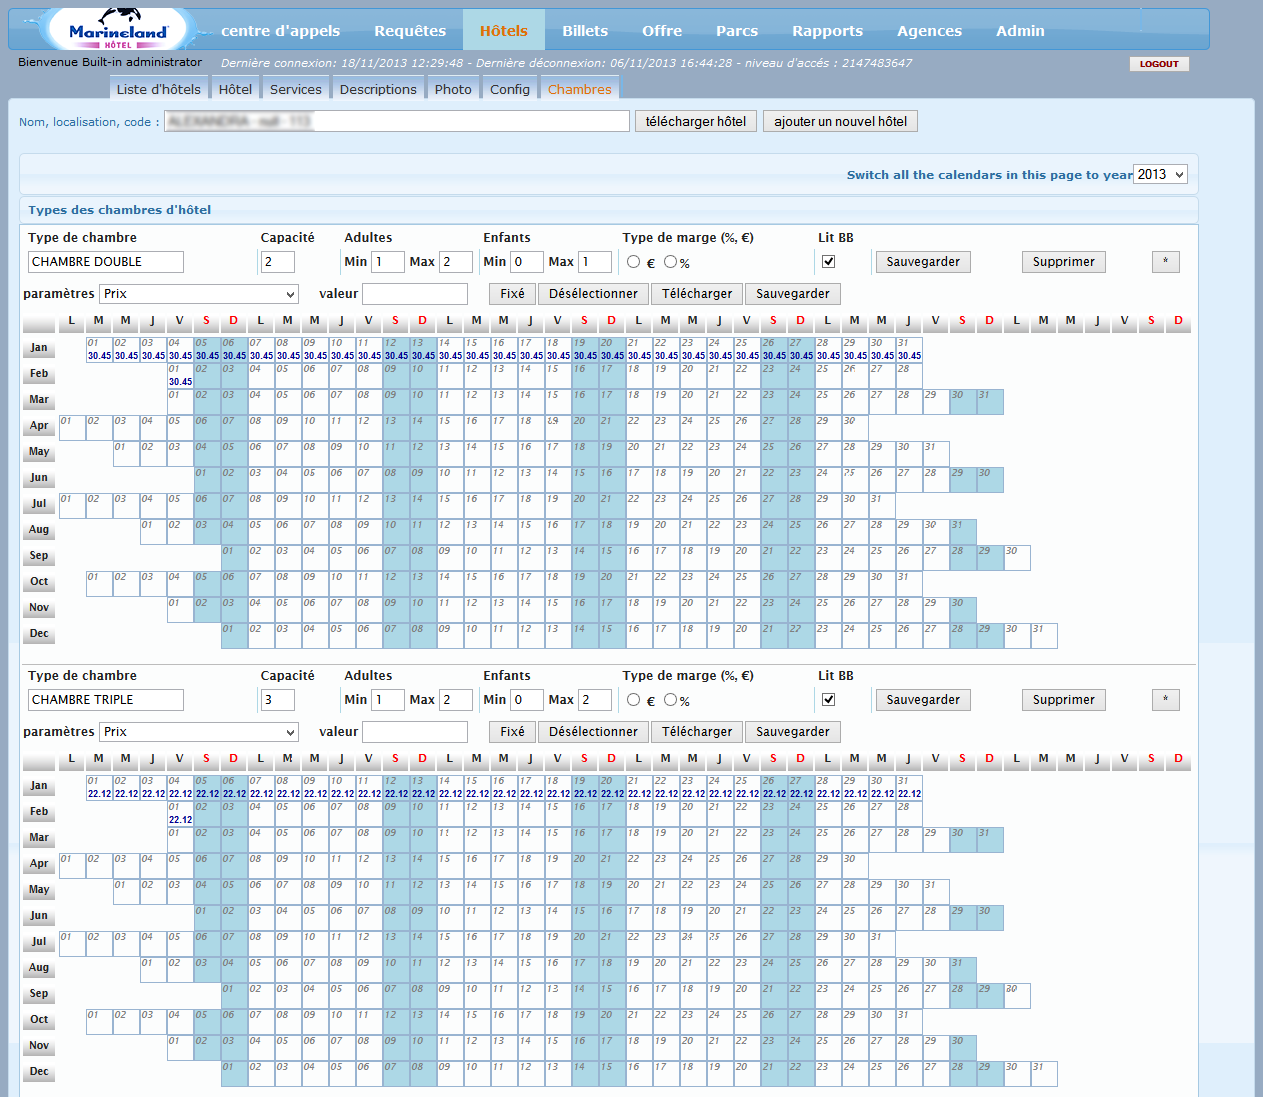
Task: Open the Admin menu
Action: pyautogui.click(x=1020, y=31)
